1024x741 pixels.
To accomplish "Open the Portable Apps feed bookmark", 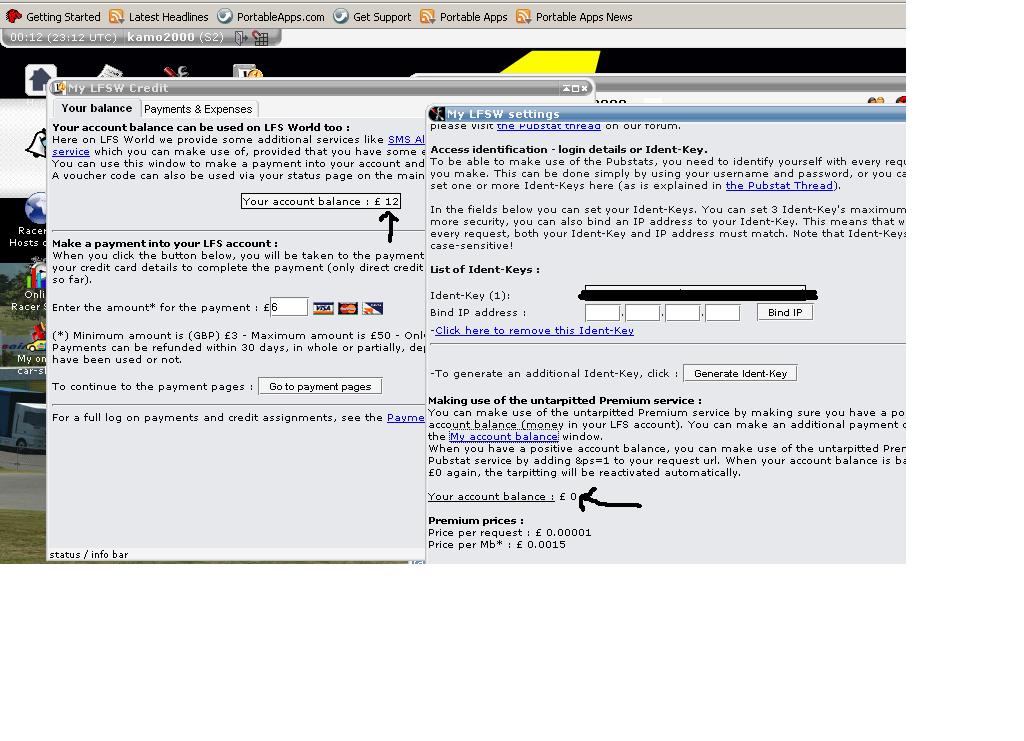I will [x=464, y=17].
